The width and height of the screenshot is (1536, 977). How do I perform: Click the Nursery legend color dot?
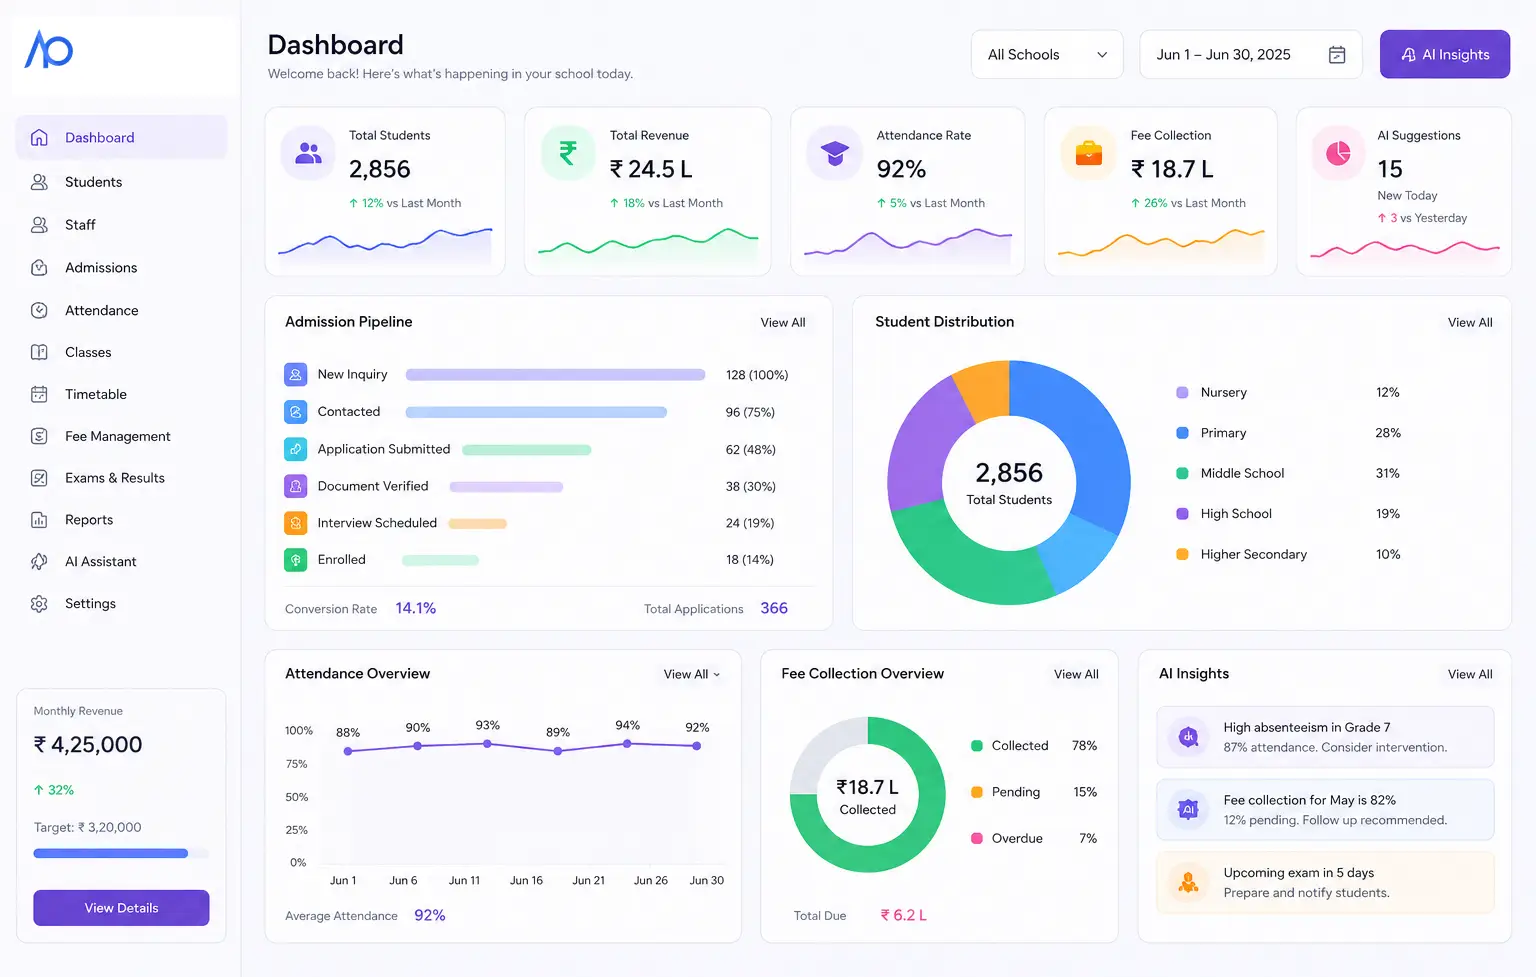coord(1182,393)
